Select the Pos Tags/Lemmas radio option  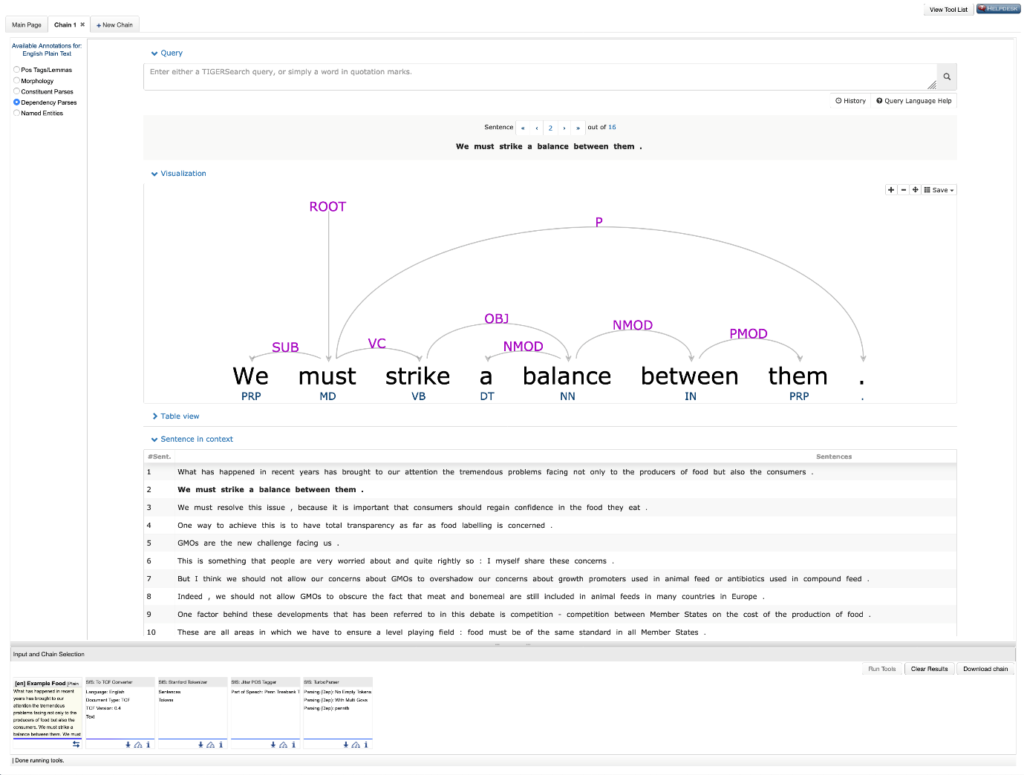16,70
